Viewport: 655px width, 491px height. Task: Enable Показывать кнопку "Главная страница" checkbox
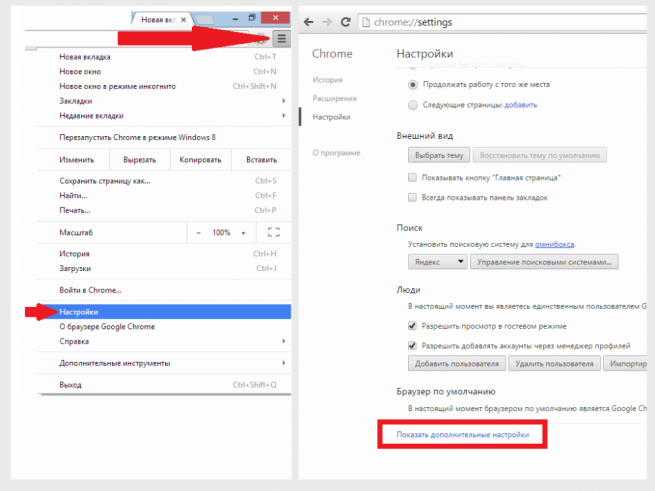click(412, 178)
